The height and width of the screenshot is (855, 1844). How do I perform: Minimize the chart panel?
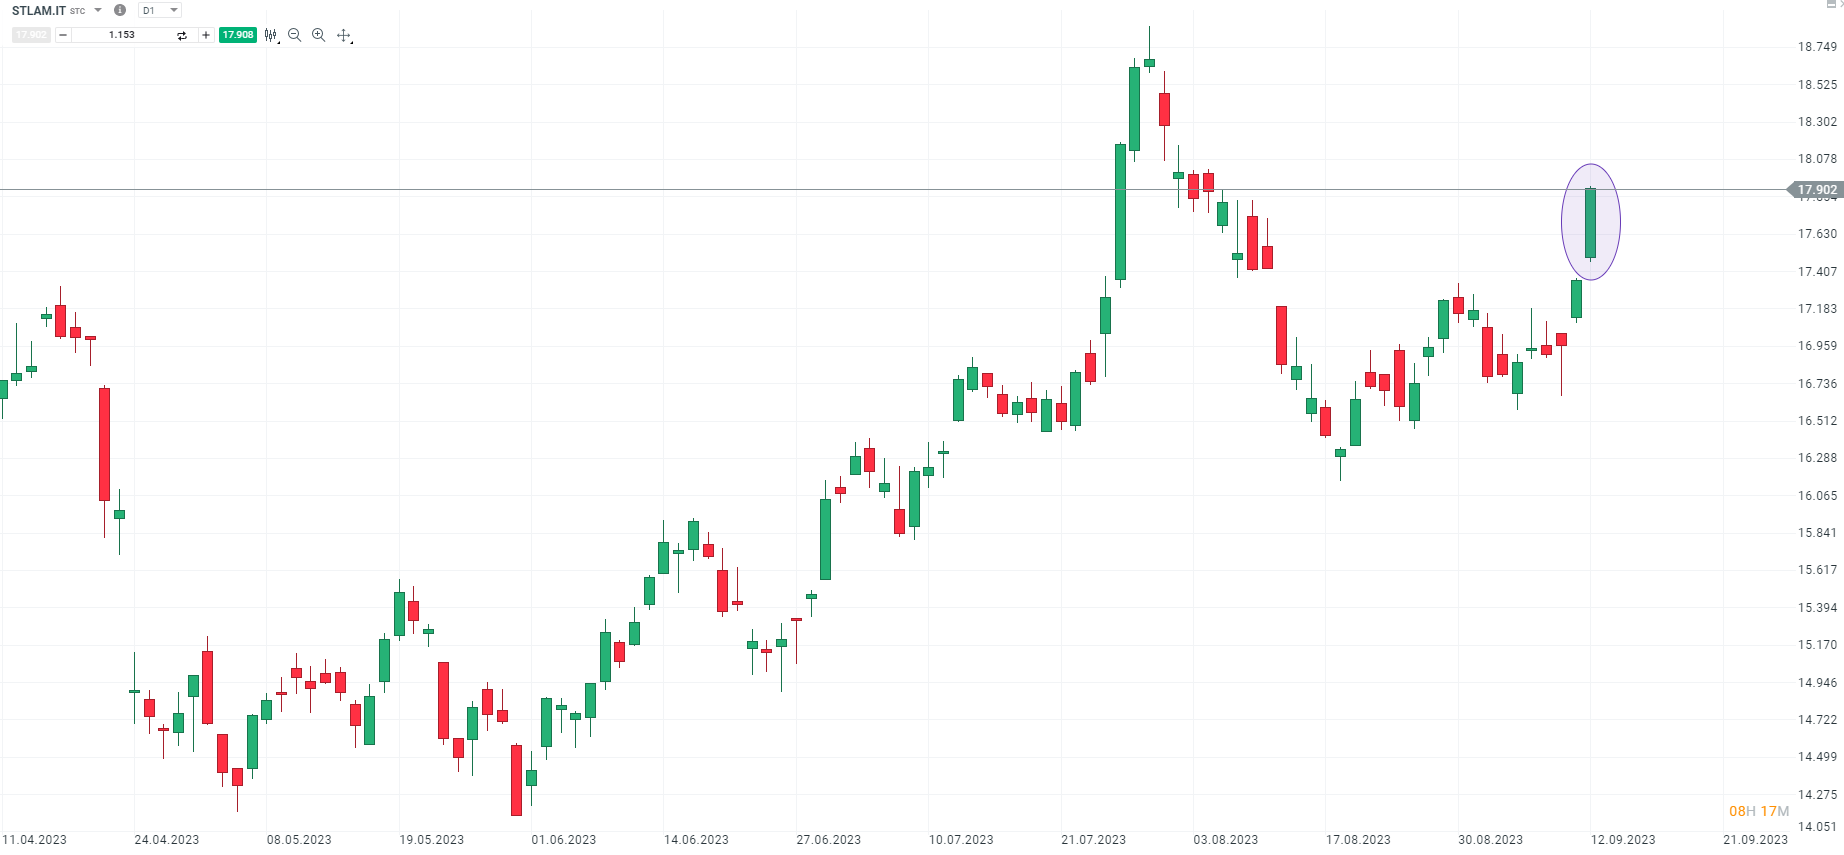(x=1832, y=4)
